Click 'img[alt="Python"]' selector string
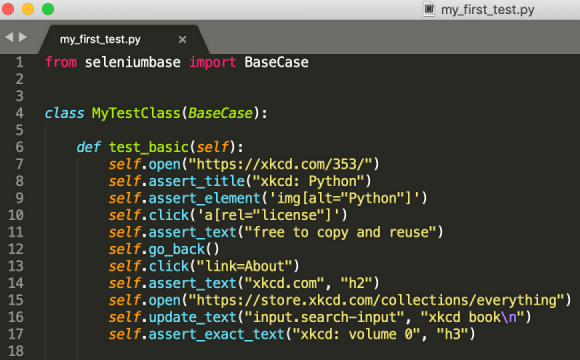The image size is (580, 360). tap(344, 198)
